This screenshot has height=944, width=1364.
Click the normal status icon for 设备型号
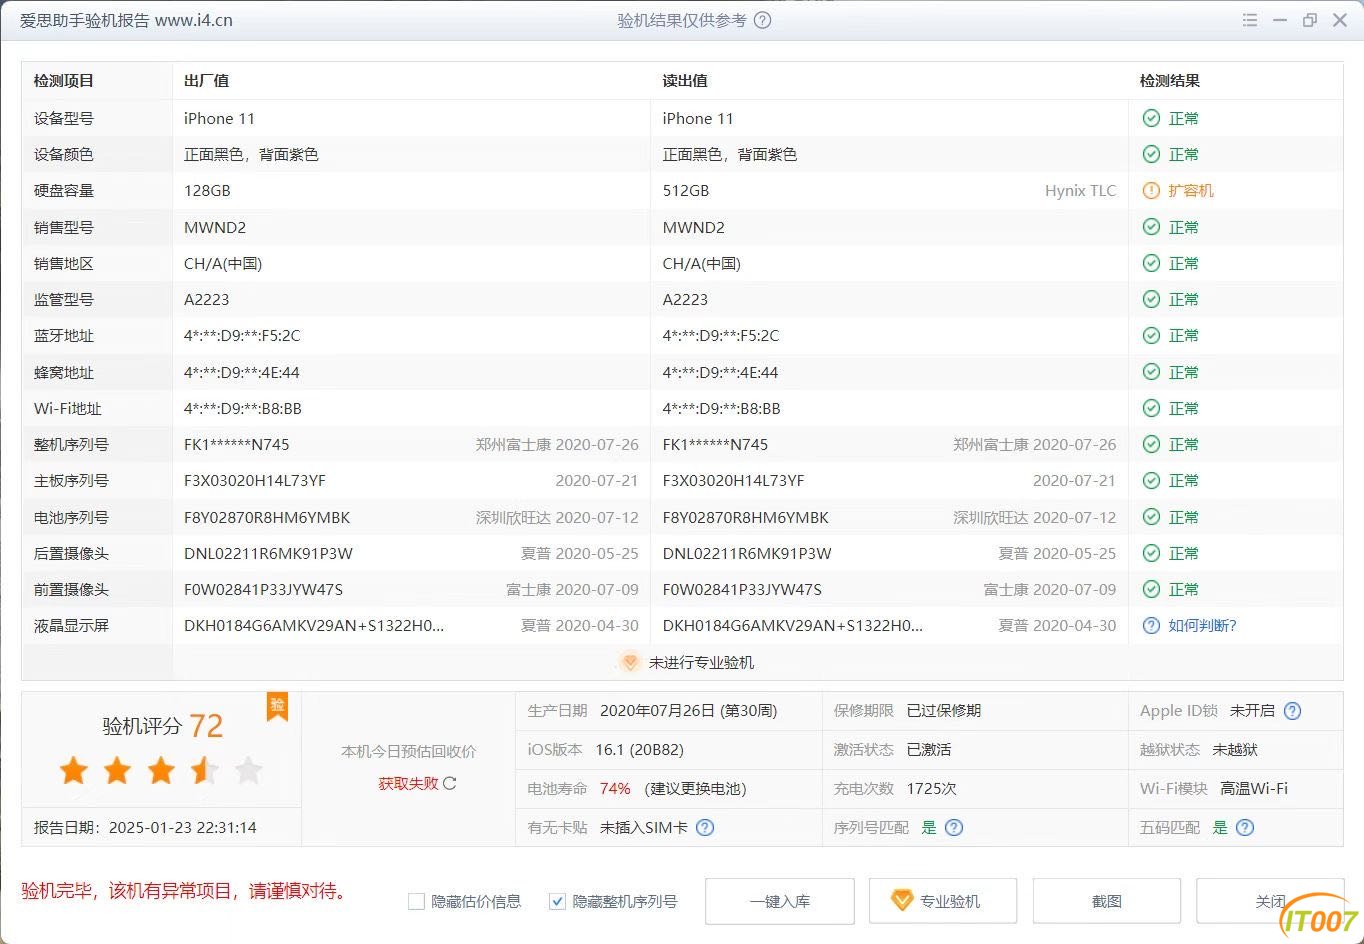tap(1151, 118)
